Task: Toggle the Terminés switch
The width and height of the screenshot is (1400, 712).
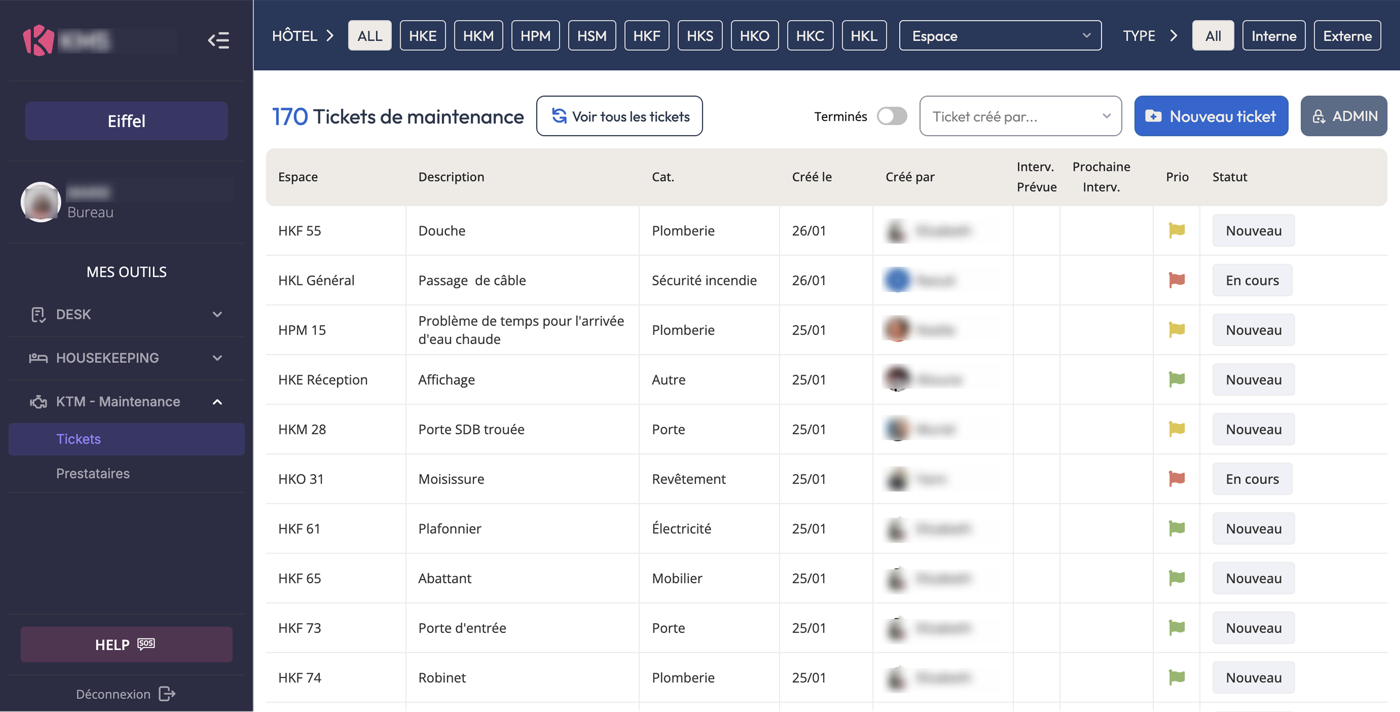Action: 892,116
